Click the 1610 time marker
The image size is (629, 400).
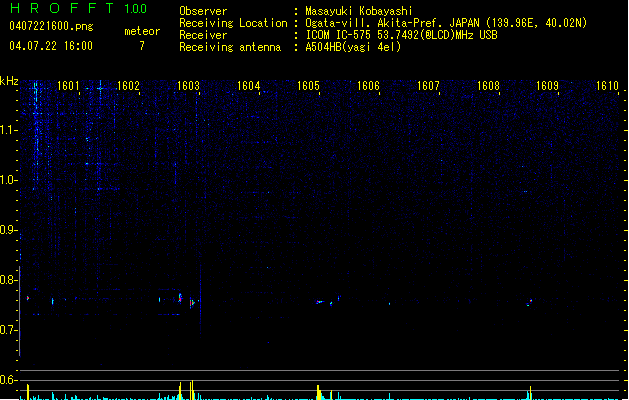coord(607,86)
